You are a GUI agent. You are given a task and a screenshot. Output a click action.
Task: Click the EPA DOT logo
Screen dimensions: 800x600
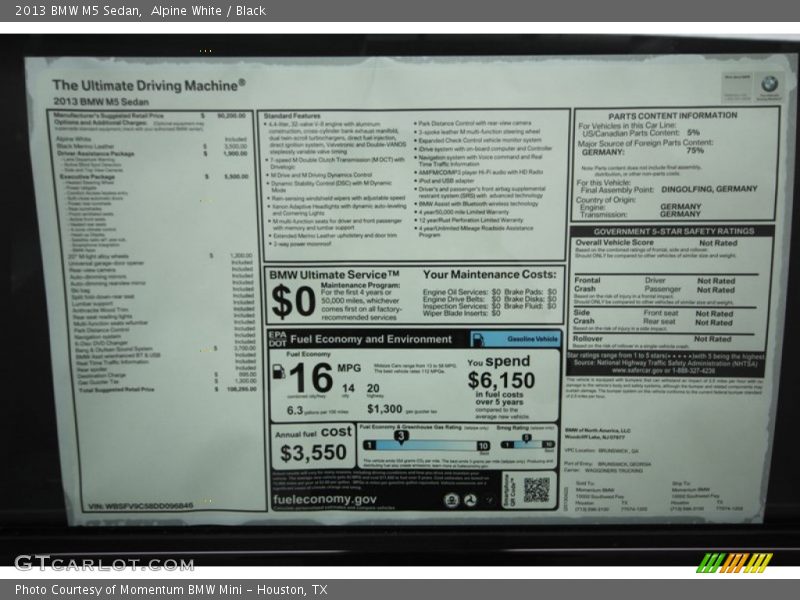pos(278,339)
